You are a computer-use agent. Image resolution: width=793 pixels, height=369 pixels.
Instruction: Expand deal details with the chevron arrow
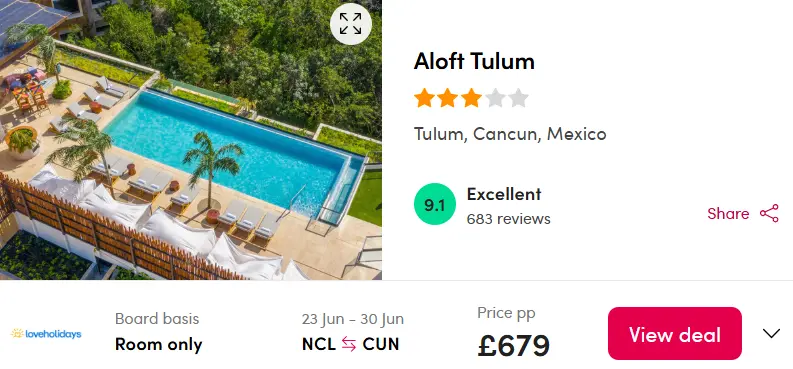pos(771,334)
